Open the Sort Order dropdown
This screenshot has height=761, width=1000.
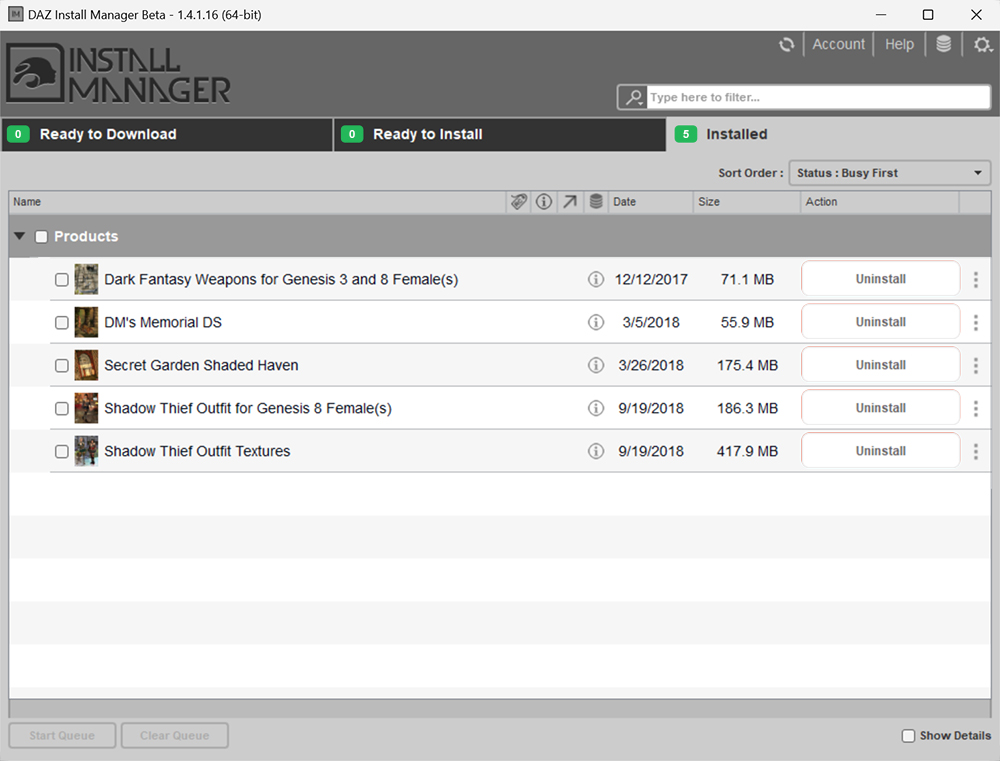(x=889, y=173)
